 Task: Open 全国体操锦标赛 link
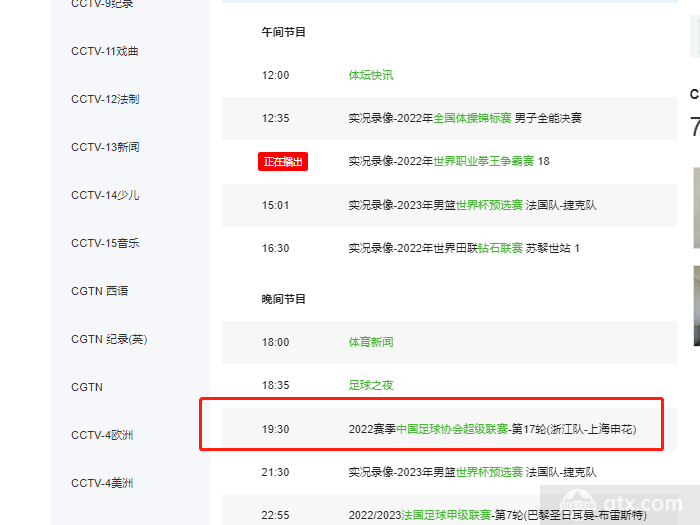[x=472, y=118]
